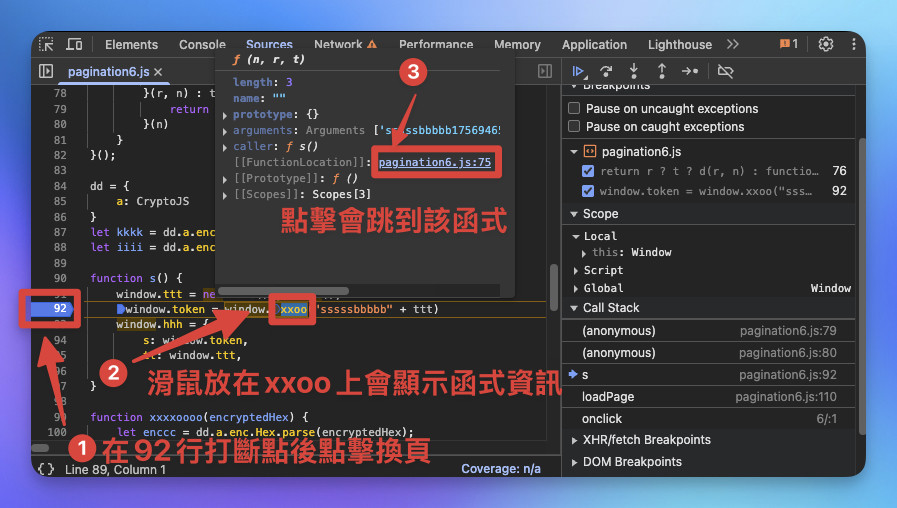Close the pagination6.js file tab
Viewport: 897px width, 508px height.
pos(158,72)
